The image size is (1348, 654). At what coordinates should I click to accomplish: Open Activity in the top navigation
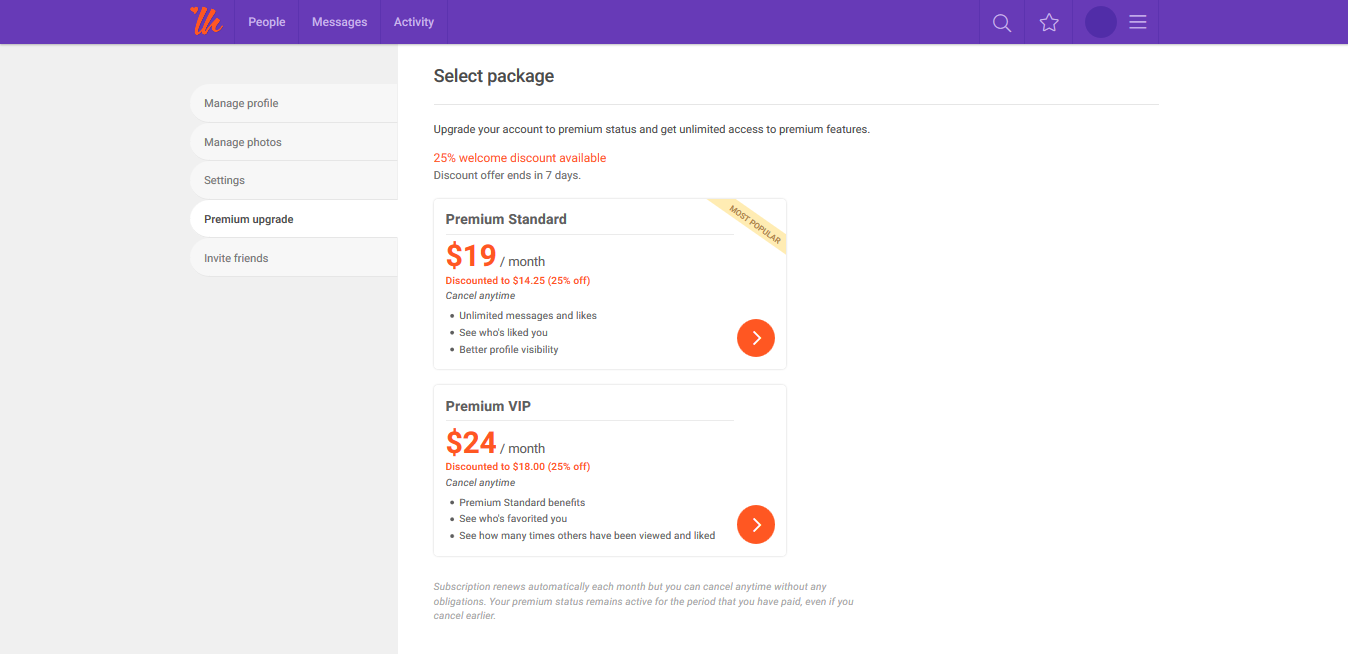[x=414, y=22]
